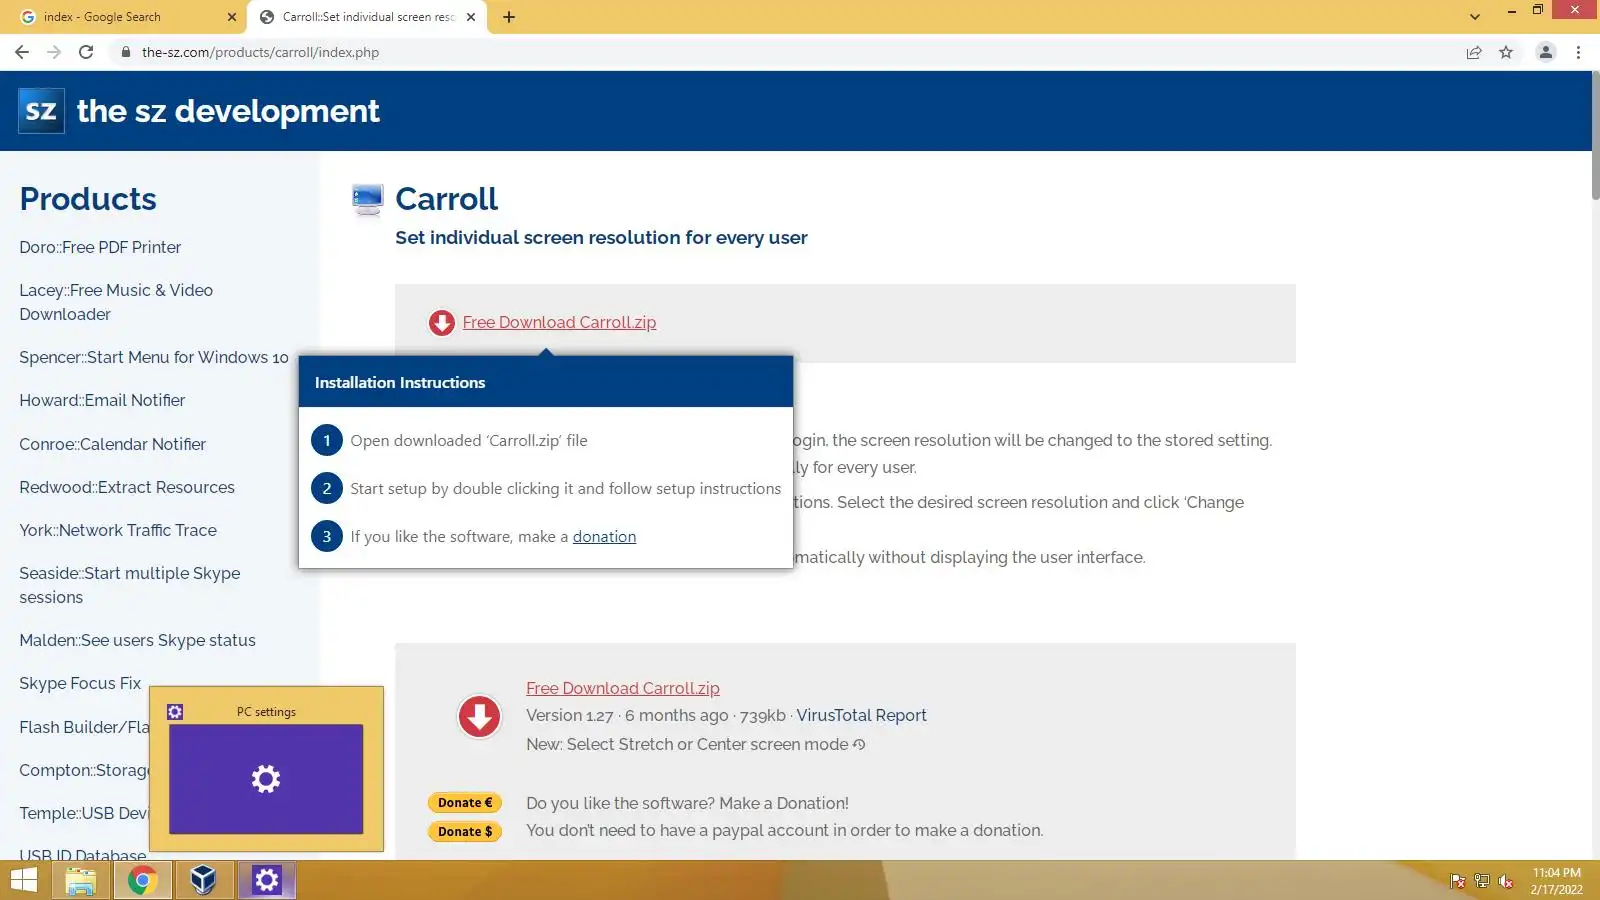Screen dimensions: 1600x900
Task: Click the address bar URL
Action: click(260, 52)
